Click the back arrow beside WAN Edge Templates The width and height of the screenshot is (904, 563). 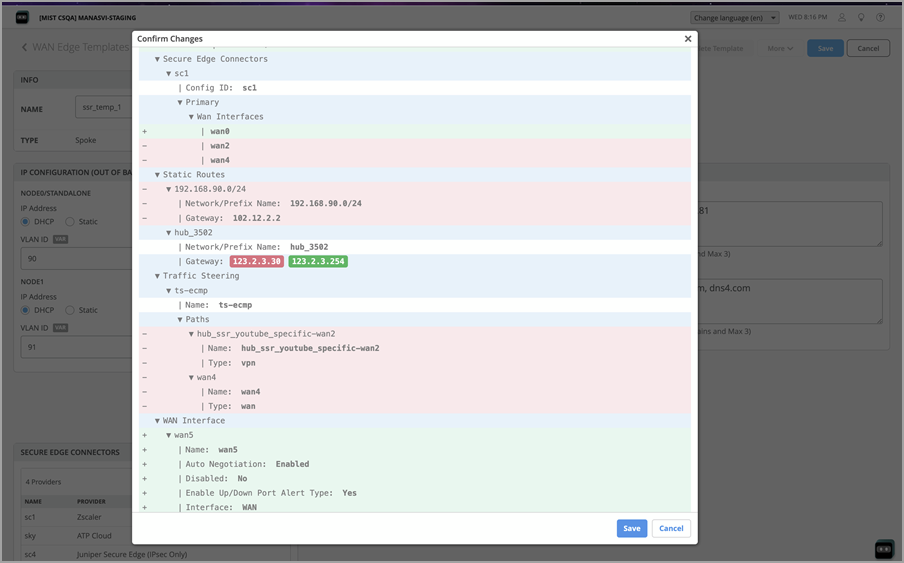pyautogui.click(x=25, y=48)
